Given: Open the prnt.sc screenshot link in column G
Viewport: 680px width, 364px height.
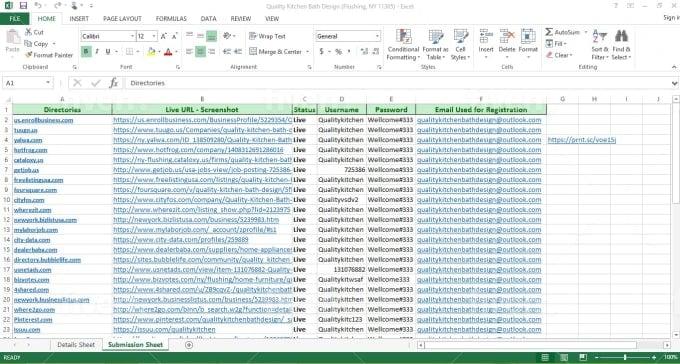Looking at the screenshot, I should pos(582,140).
